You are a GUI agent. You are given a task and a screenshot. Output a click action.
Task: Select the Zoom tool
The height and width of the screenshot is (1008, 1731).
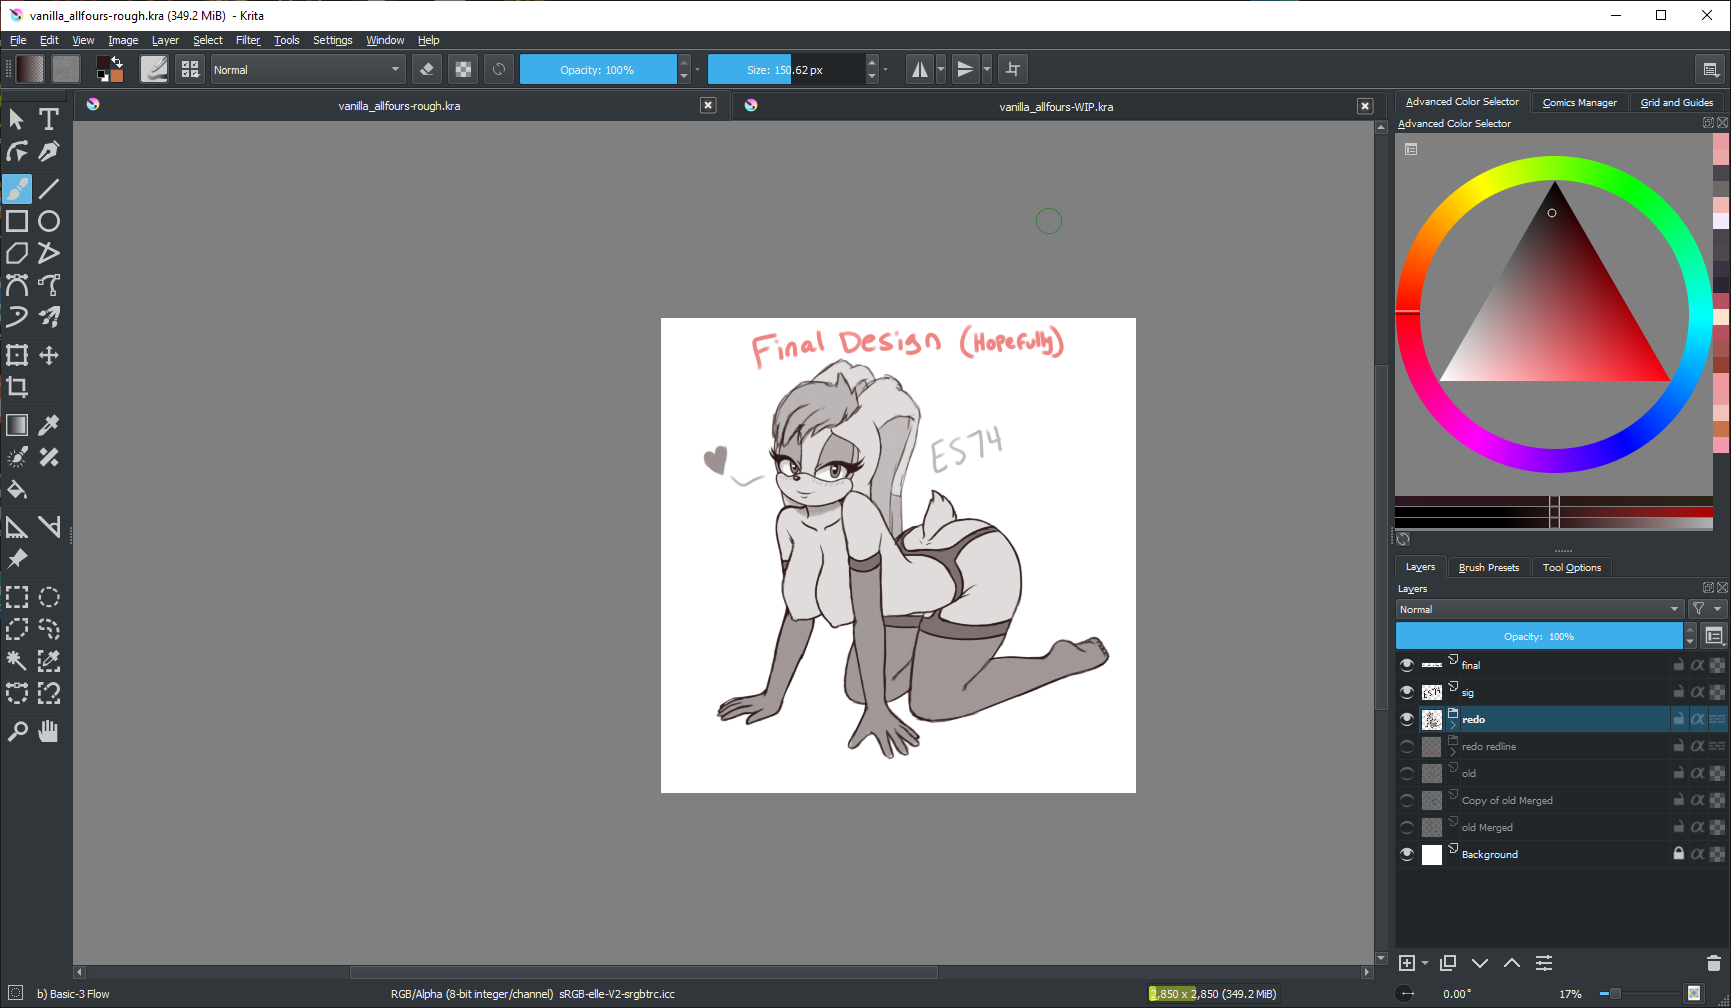click(x=17, y=731)
